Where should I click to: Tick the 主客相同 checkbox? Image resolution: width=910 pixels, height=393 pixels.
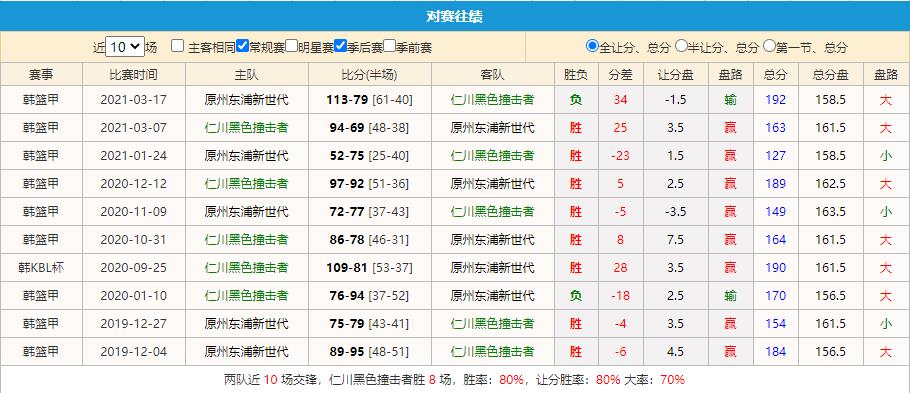coord(178,46)
